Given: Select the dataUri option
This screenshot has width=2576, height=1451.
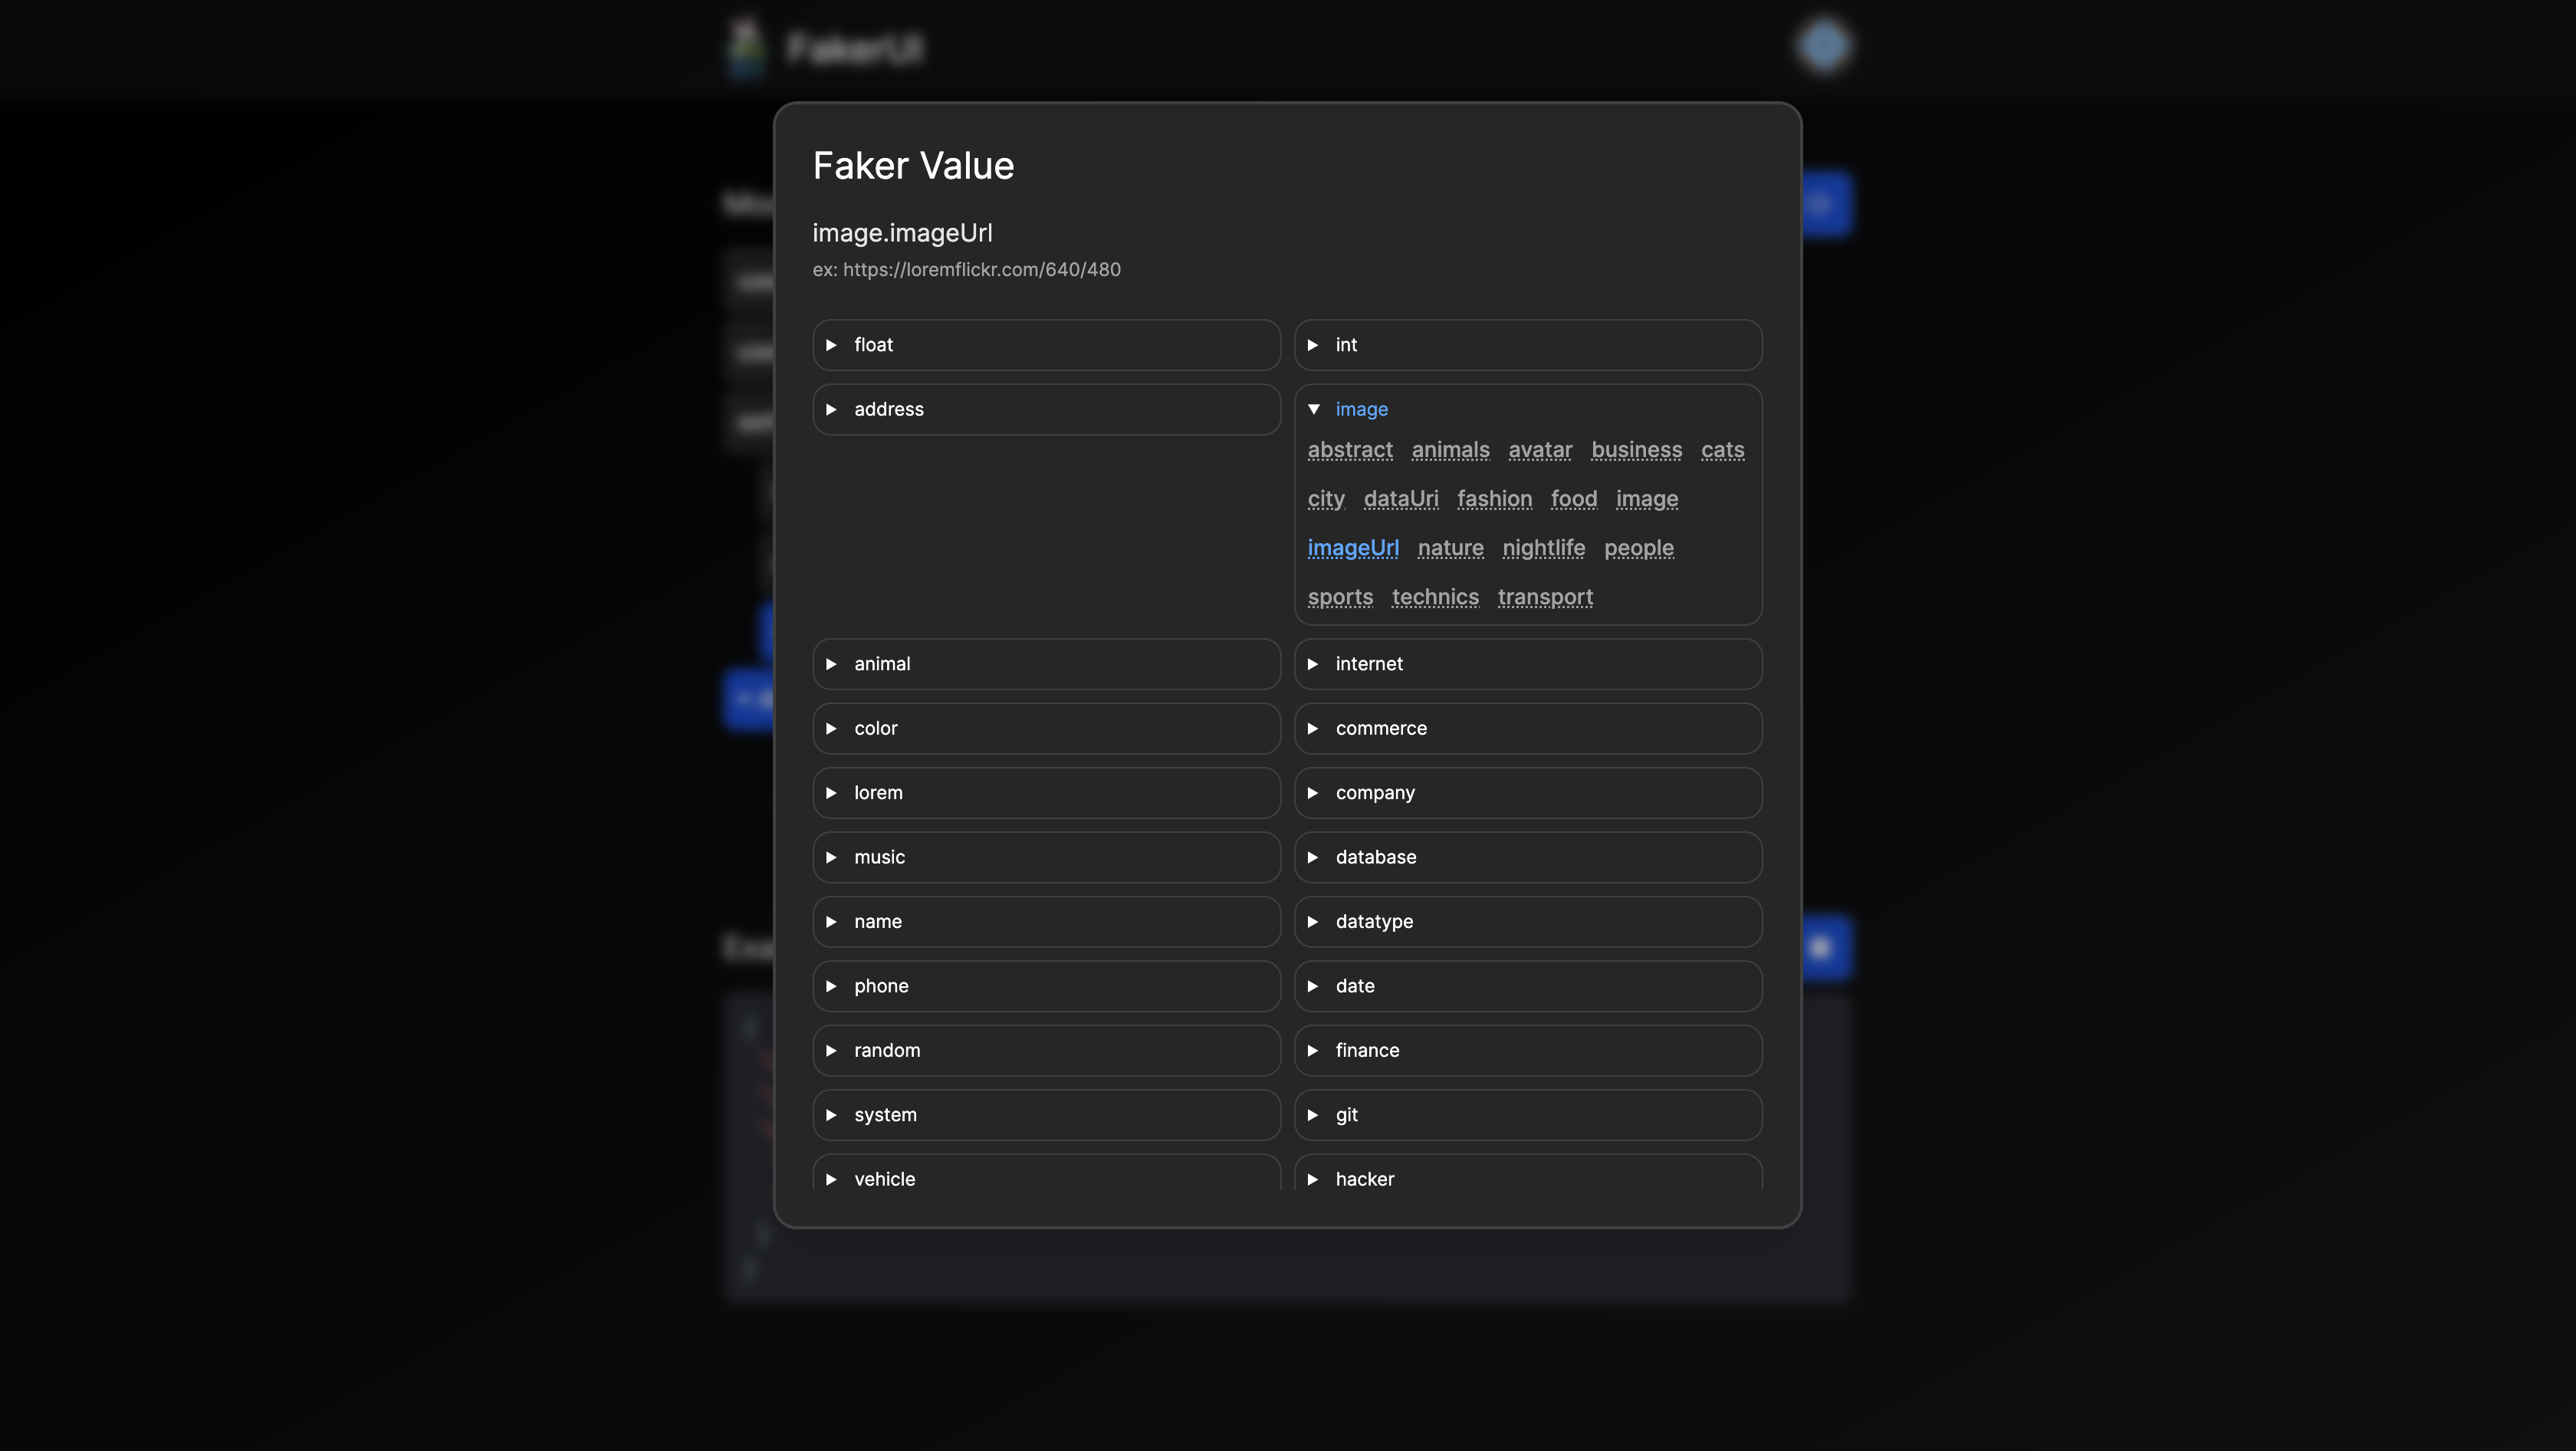Looking at the screenshot, I should coord(1401,499).
